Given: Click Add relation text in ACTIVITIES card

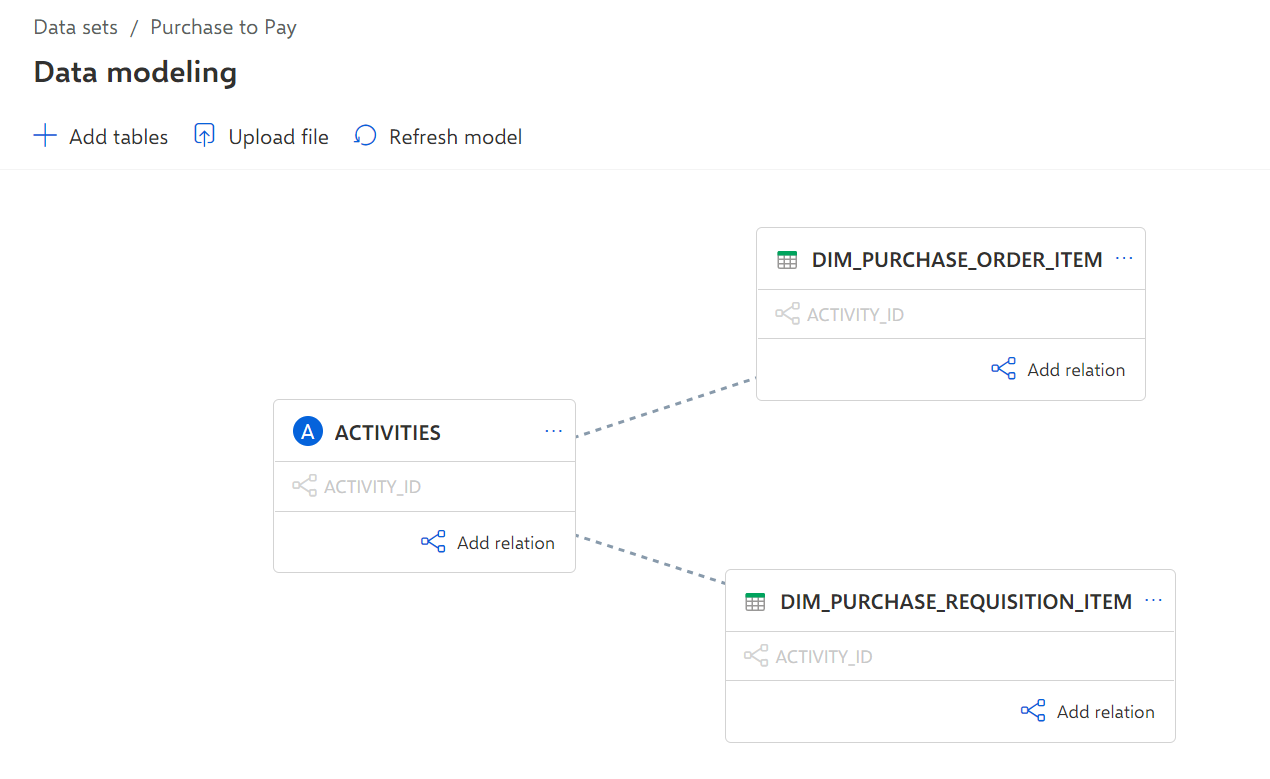Looking at the screenshot, I should [x=506, y=543].
